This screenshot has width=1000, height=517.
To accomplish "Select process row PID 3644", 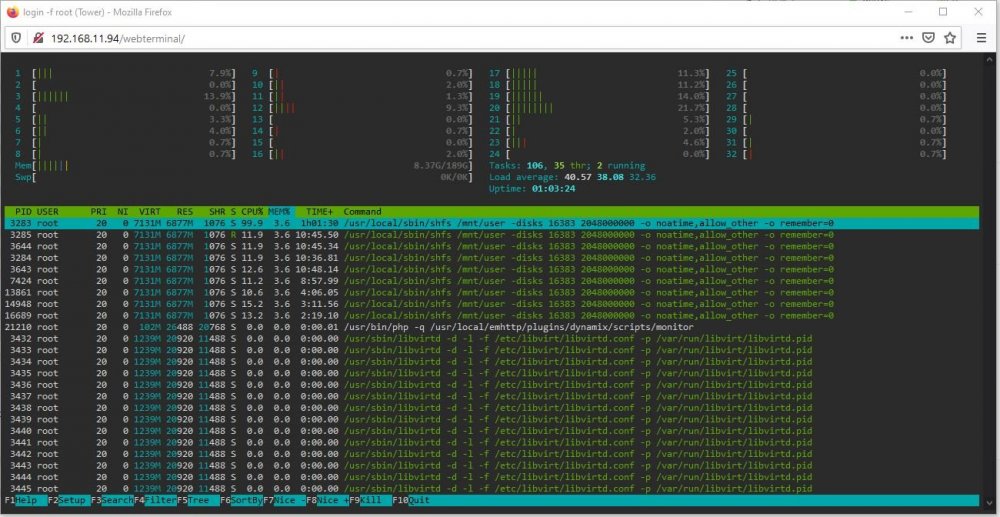I will tap(492, 246).
